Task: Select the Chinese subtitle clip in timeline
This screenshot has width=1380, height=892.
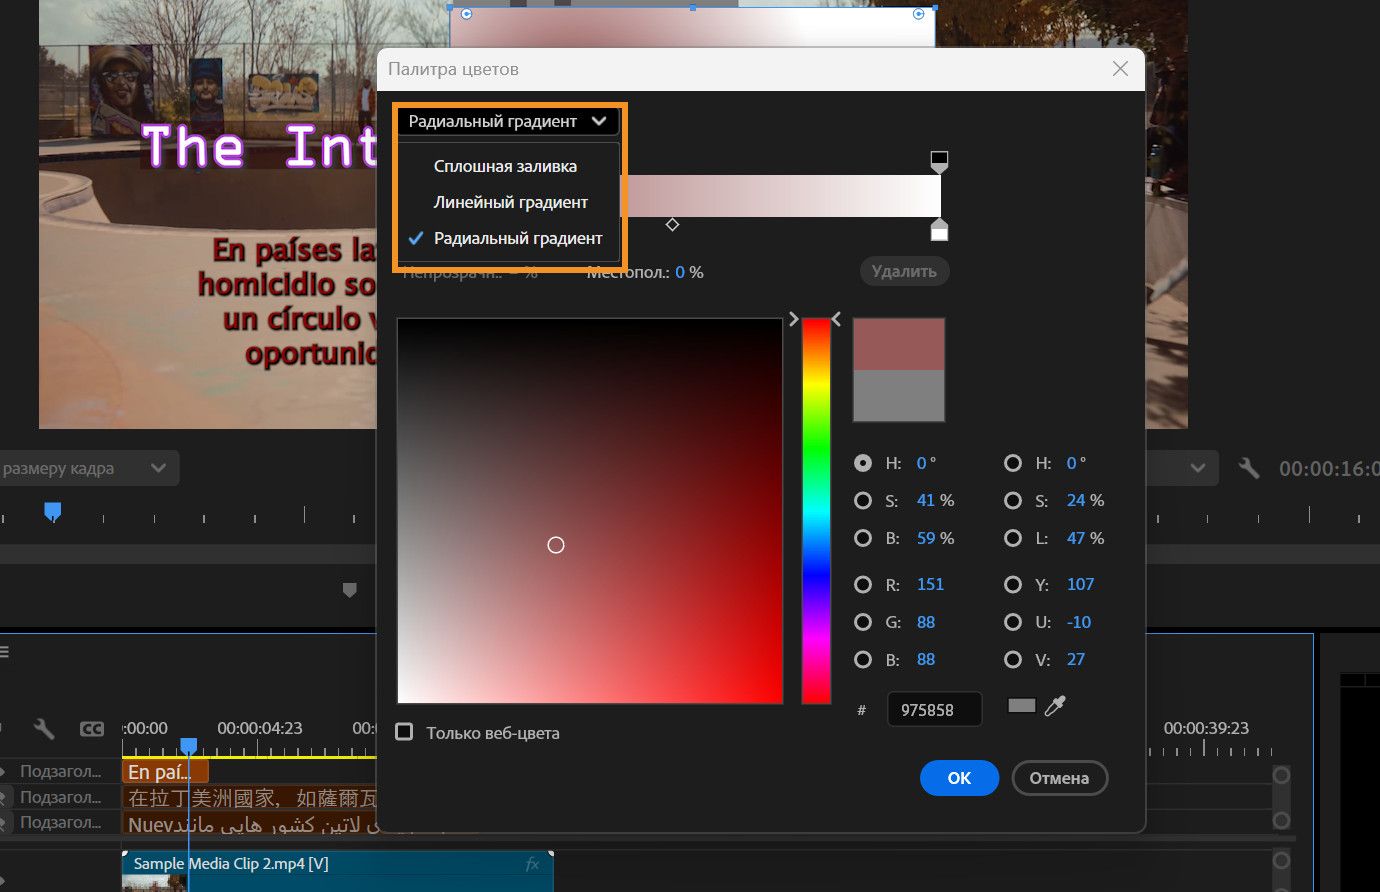Action: (x=250, y=797)
